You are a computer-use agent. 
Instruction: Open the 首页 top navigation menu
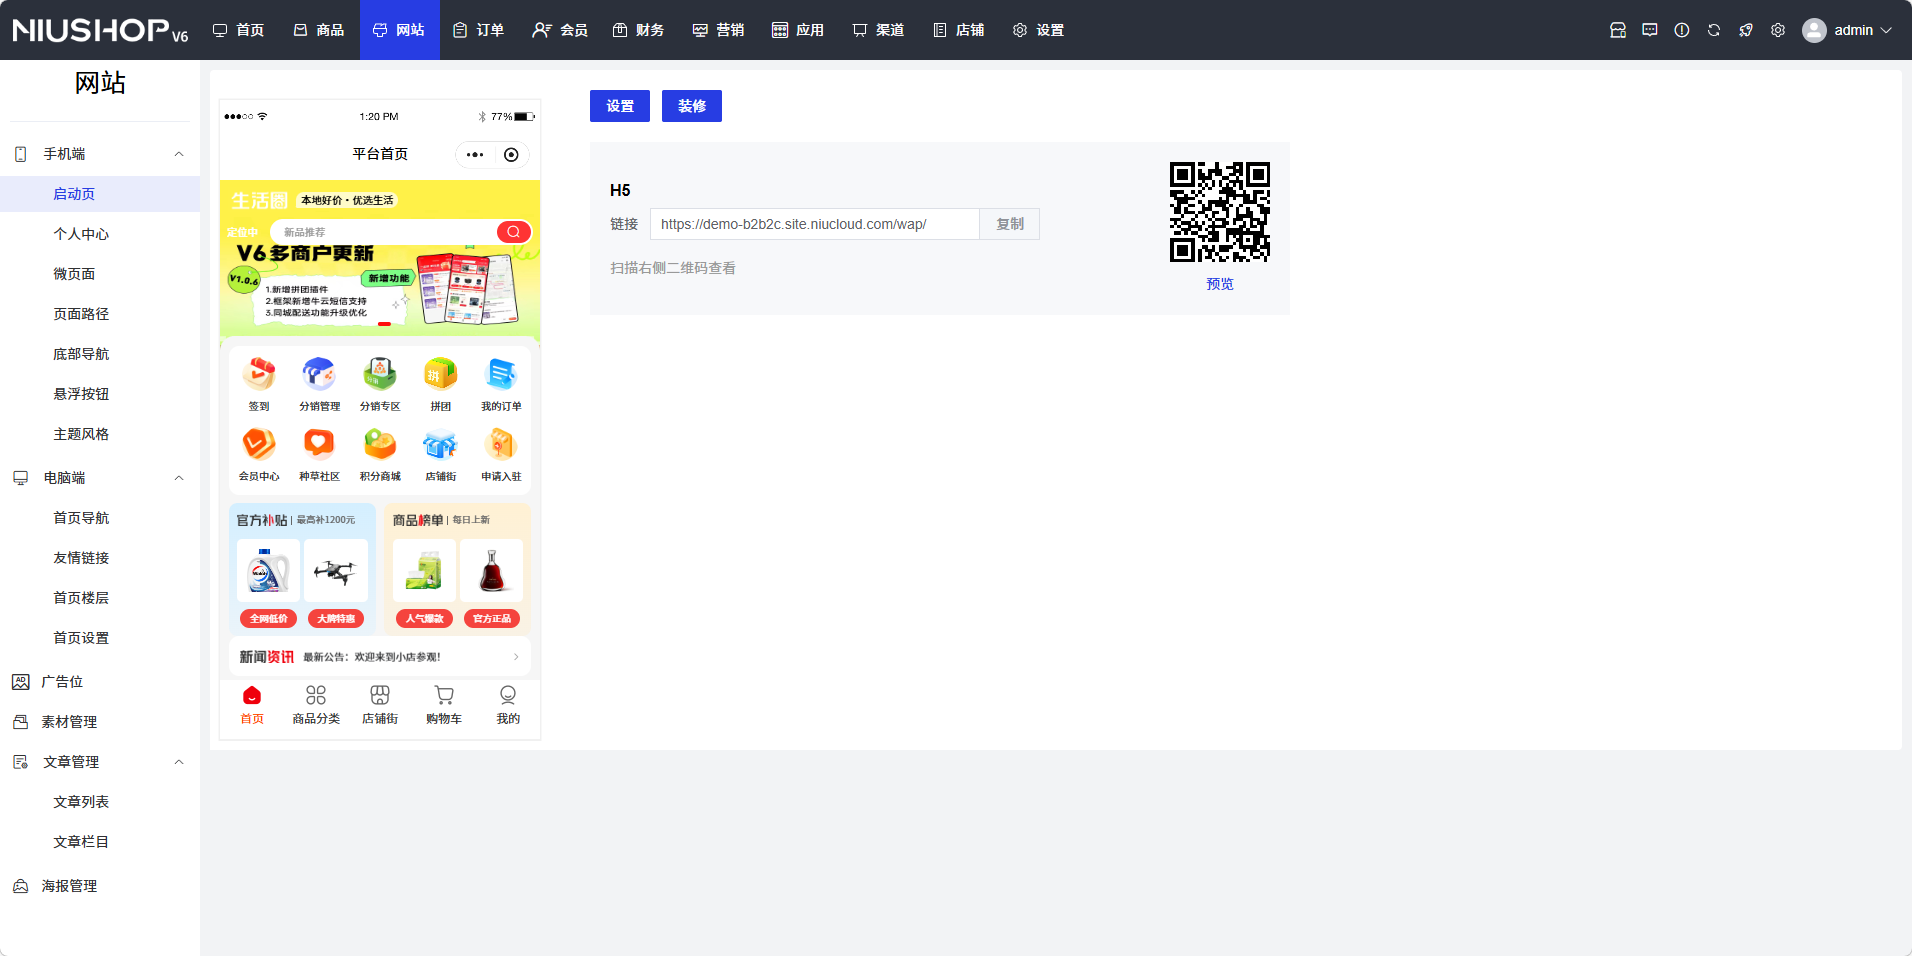tap(239, 30)
